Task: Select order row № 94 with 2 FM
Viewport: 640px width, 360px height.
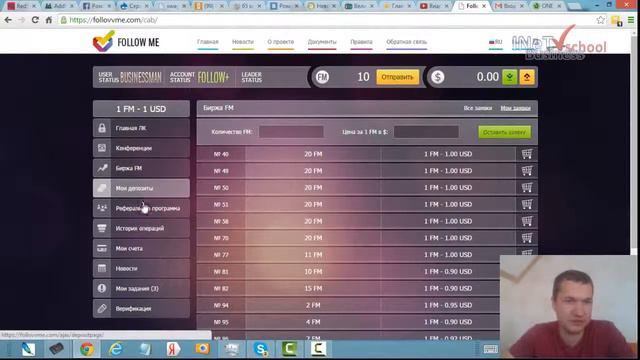Action: [x=348, y=305]
